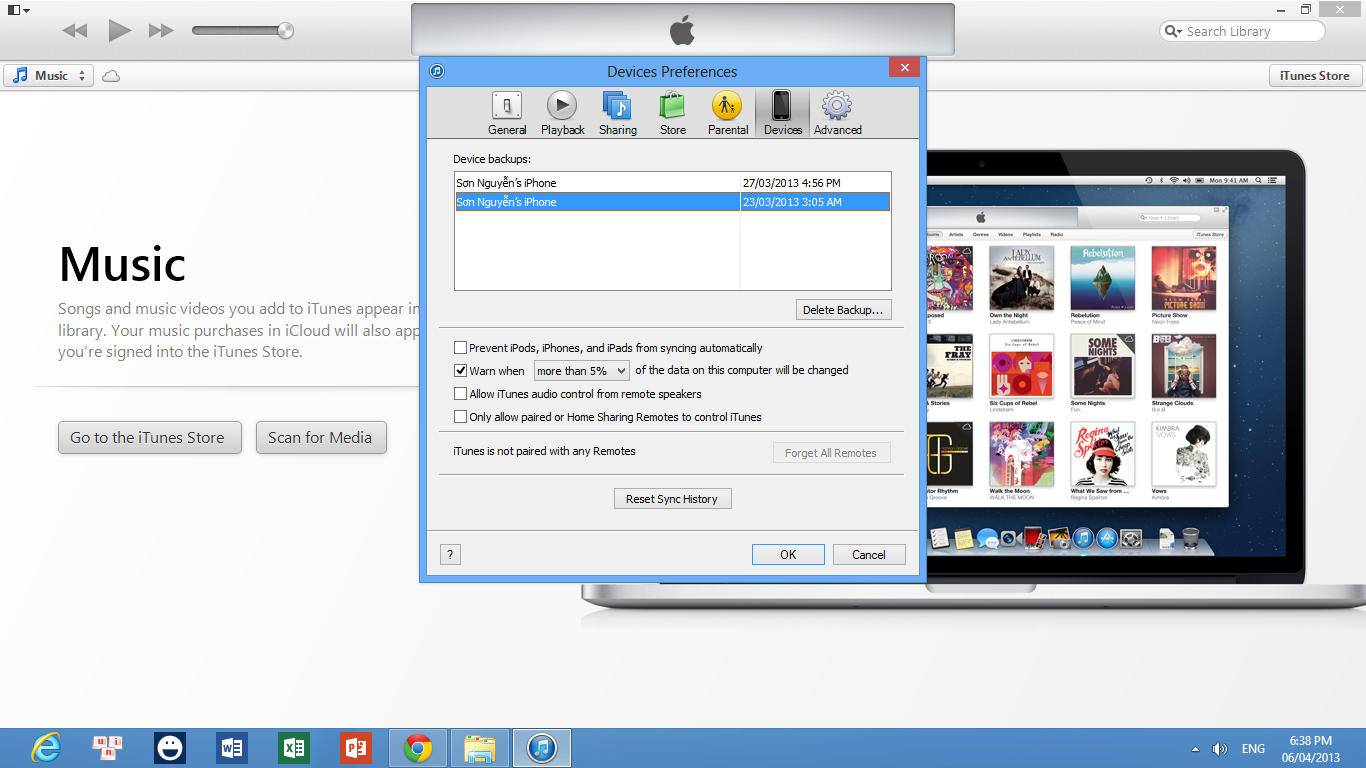Viewport: 1366px width, 768px height.
Task: Open Excel from the taskbar
Action: pos(294,747)
